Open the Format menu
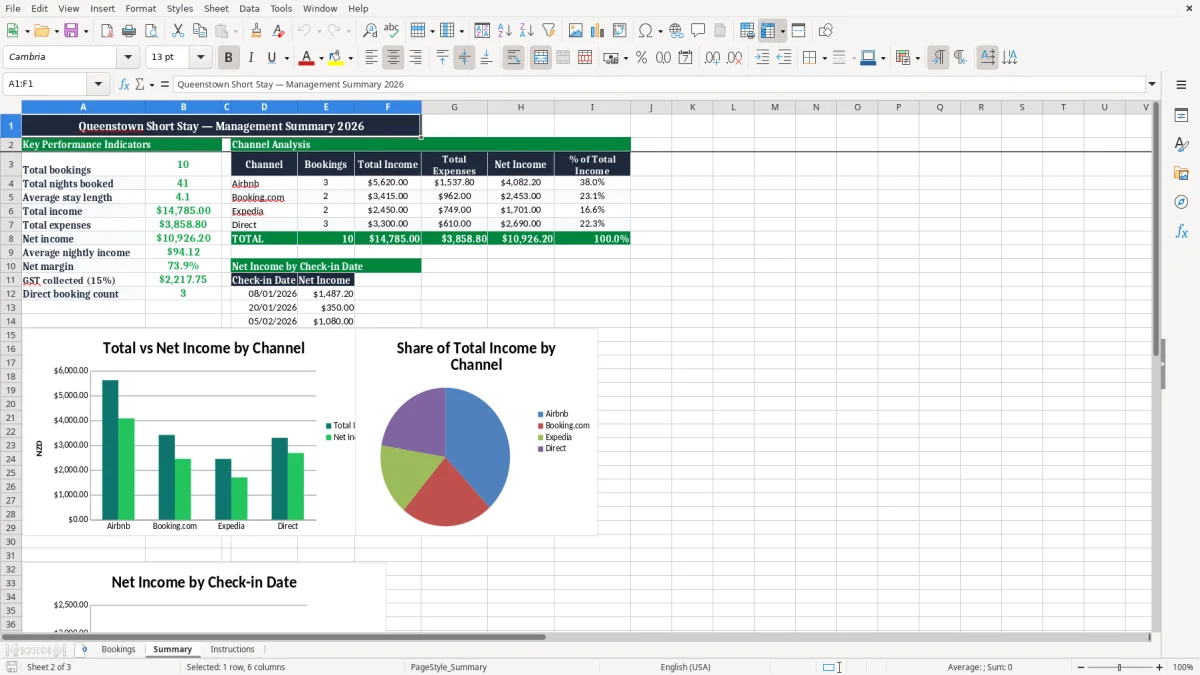 pyautogui.click(x=140, y=8)
